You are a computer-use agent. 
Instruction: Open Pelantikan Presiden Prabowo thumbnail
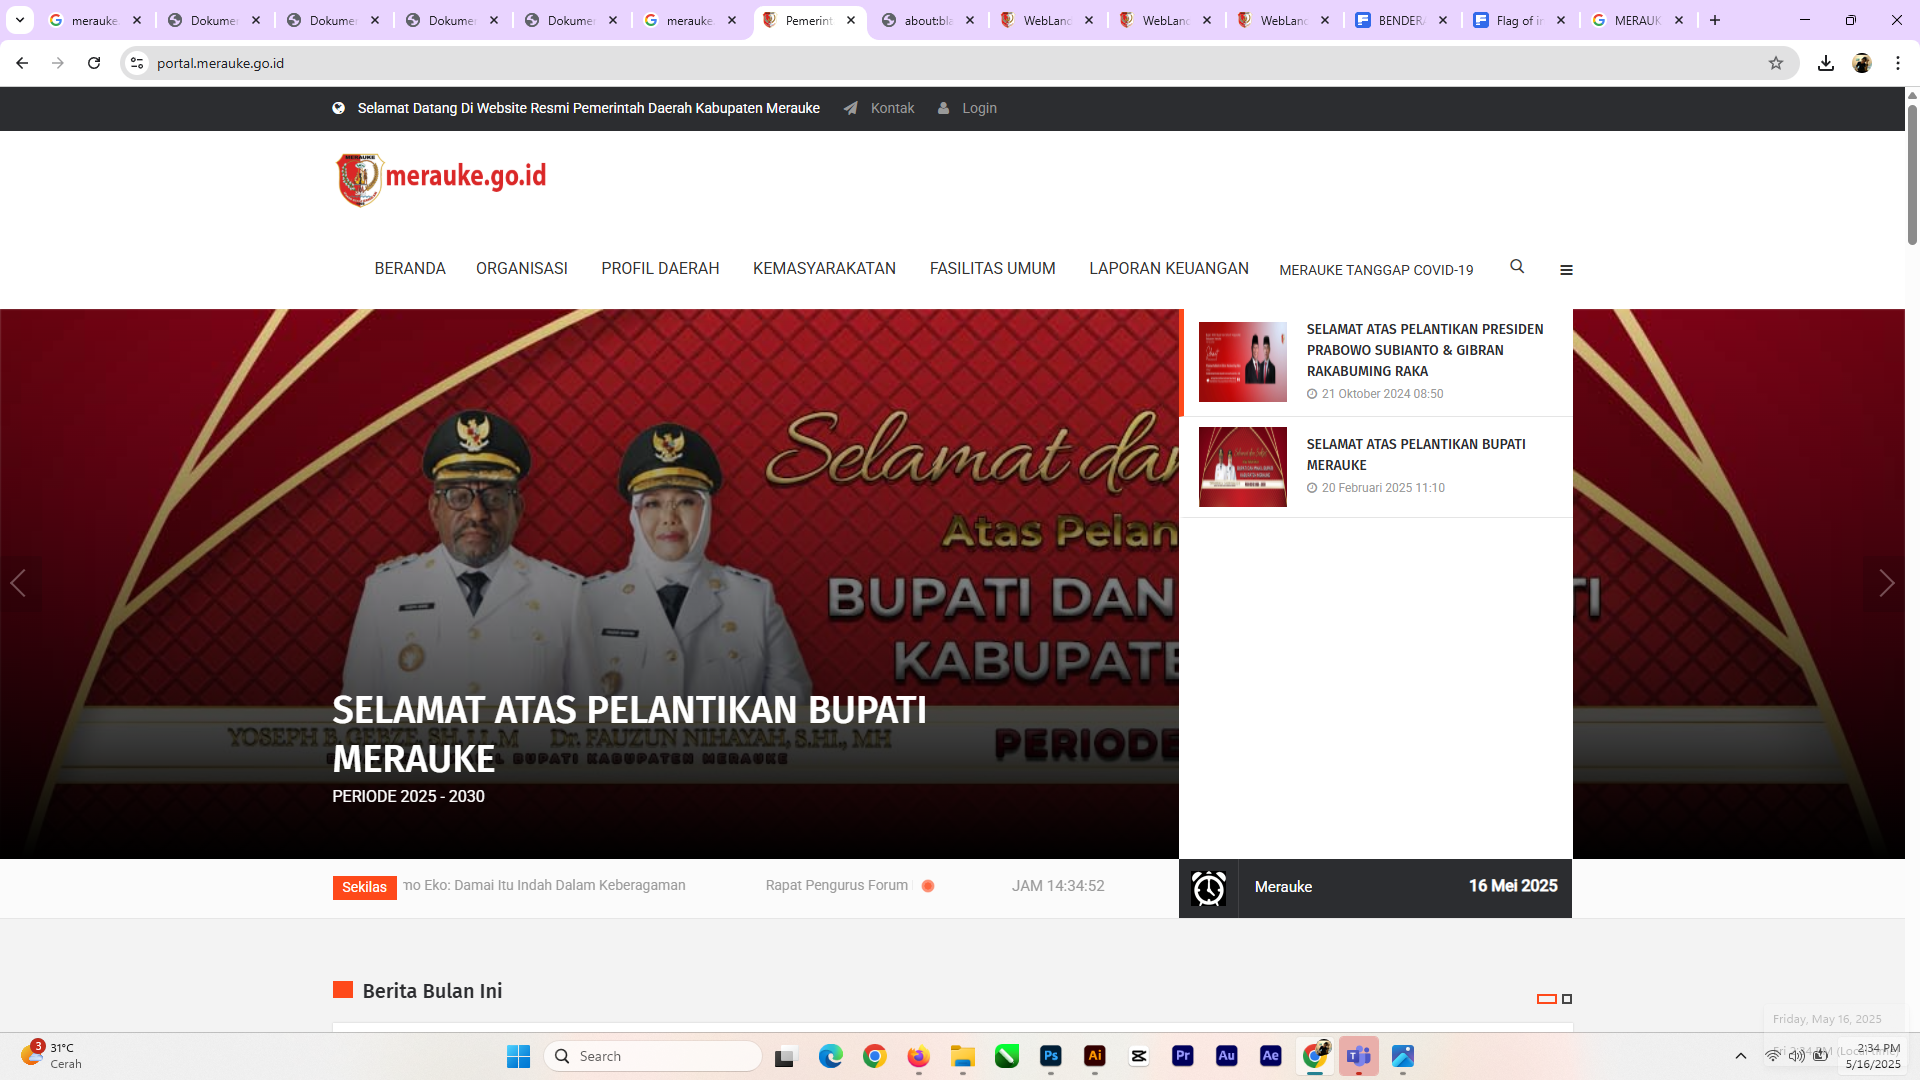[x=1242, y=362]
